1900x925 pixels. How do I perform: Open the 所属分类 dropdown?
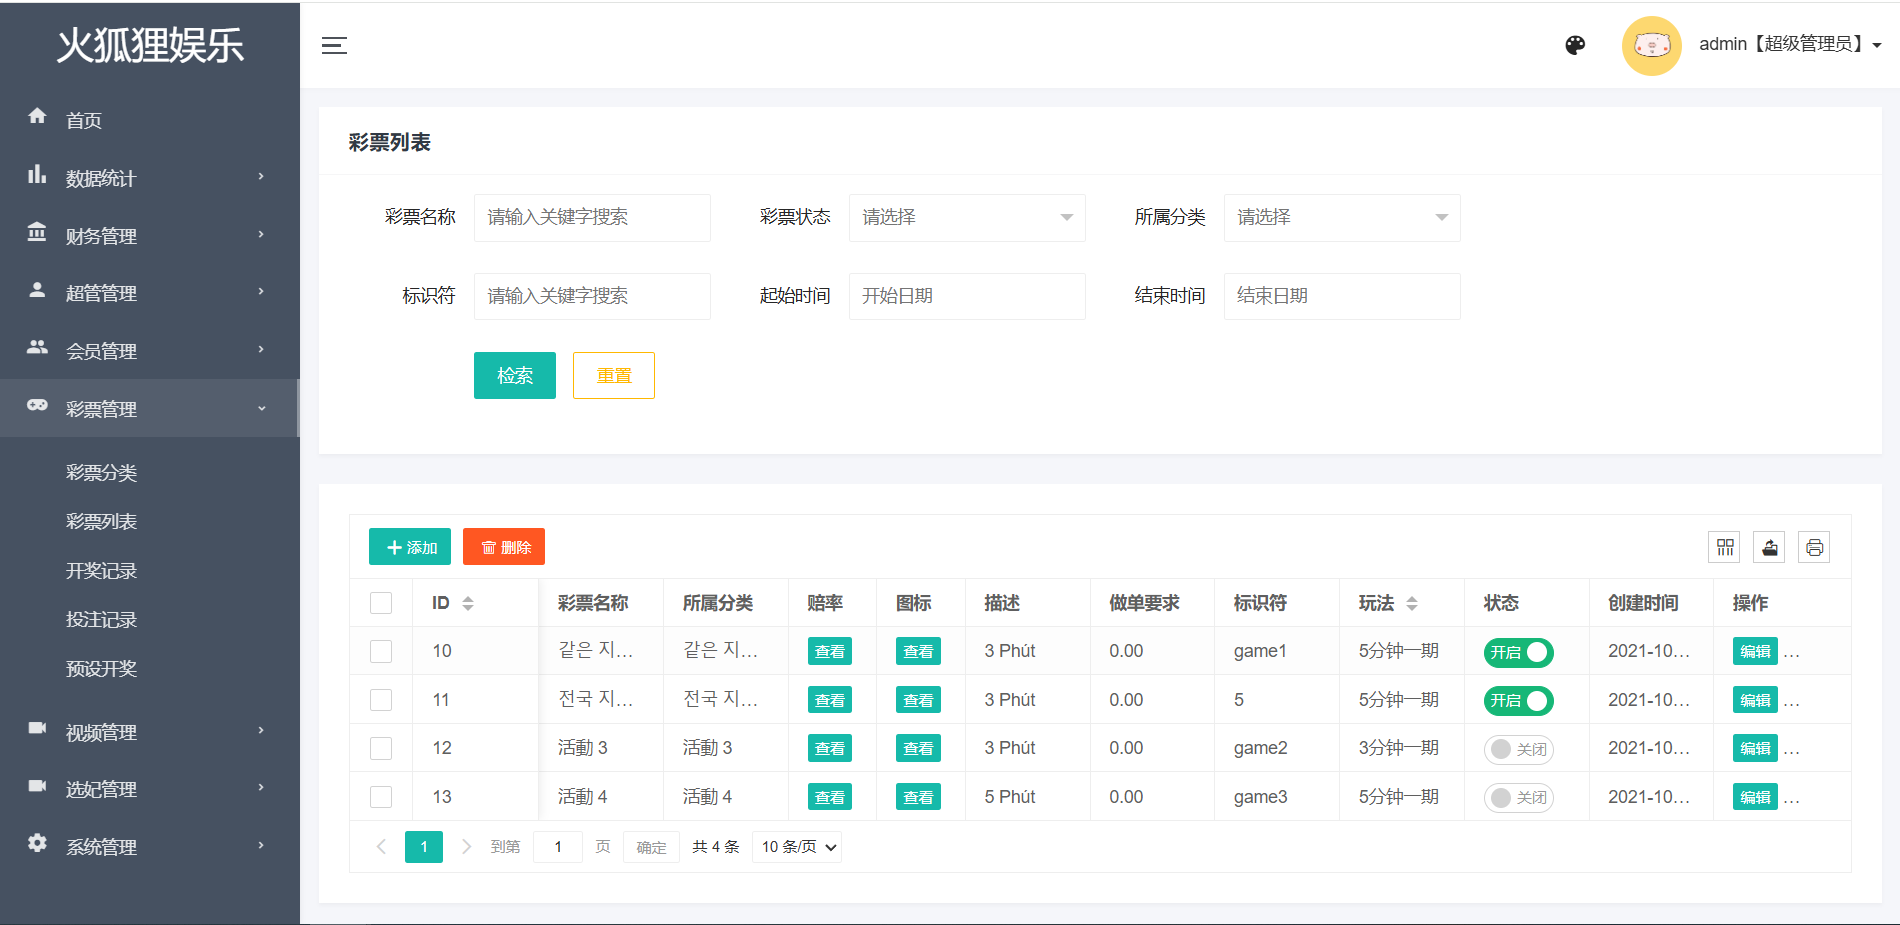(x=1341, y=217)
